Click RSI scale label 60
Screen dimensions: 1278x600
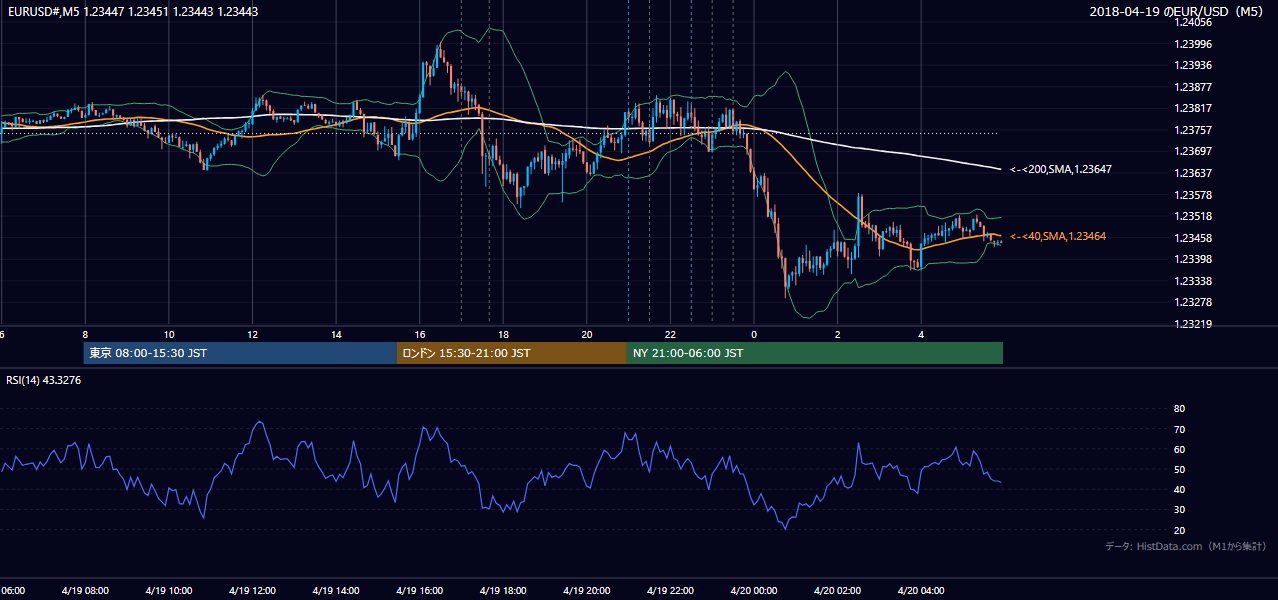point(1179,449)
